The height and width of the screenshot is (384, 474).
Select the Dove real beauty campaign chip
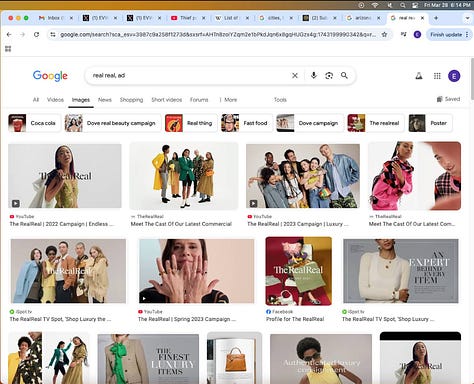113,123
